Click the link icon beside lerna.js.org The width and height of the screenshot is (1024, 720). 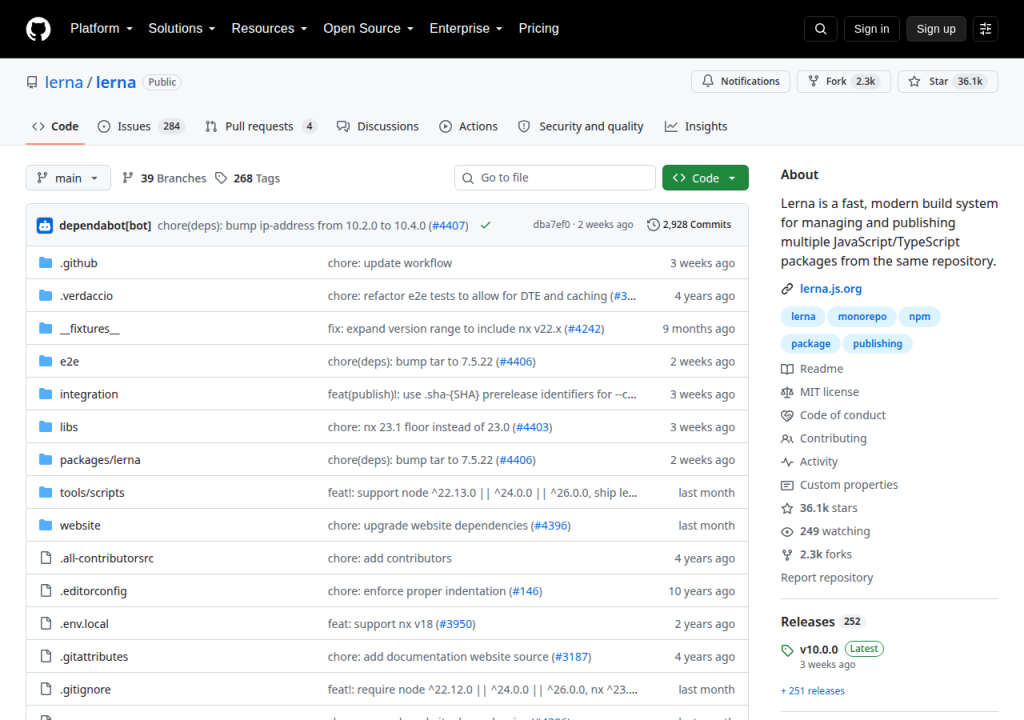click(x=787, y=289)
